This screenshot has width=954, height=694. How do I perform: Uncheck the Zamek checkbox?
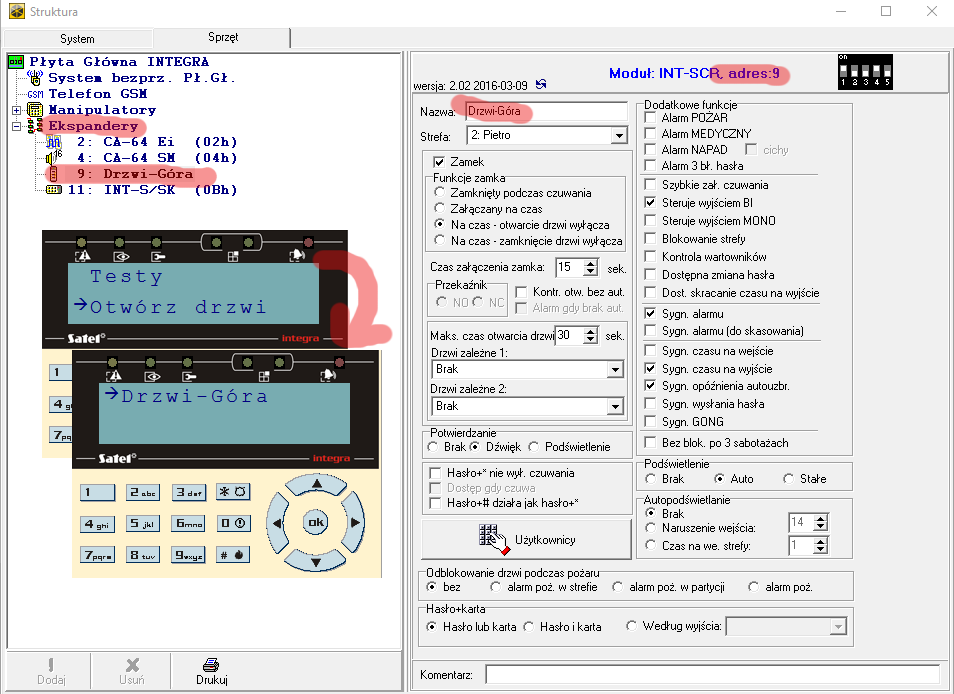[x=439, y=162]
